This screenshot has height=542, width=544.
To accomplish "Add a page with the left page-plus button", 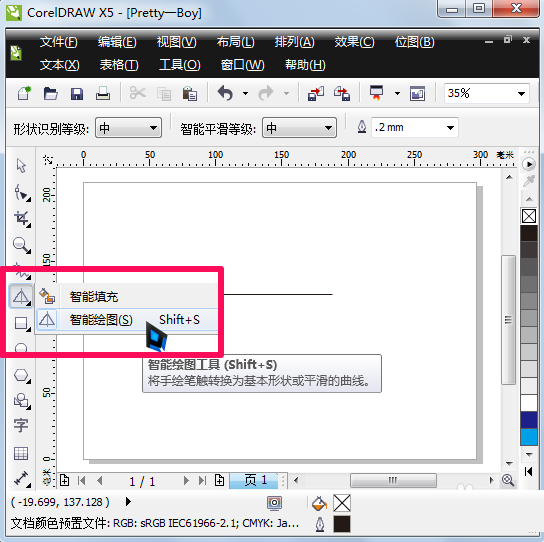I will point(65,480).
